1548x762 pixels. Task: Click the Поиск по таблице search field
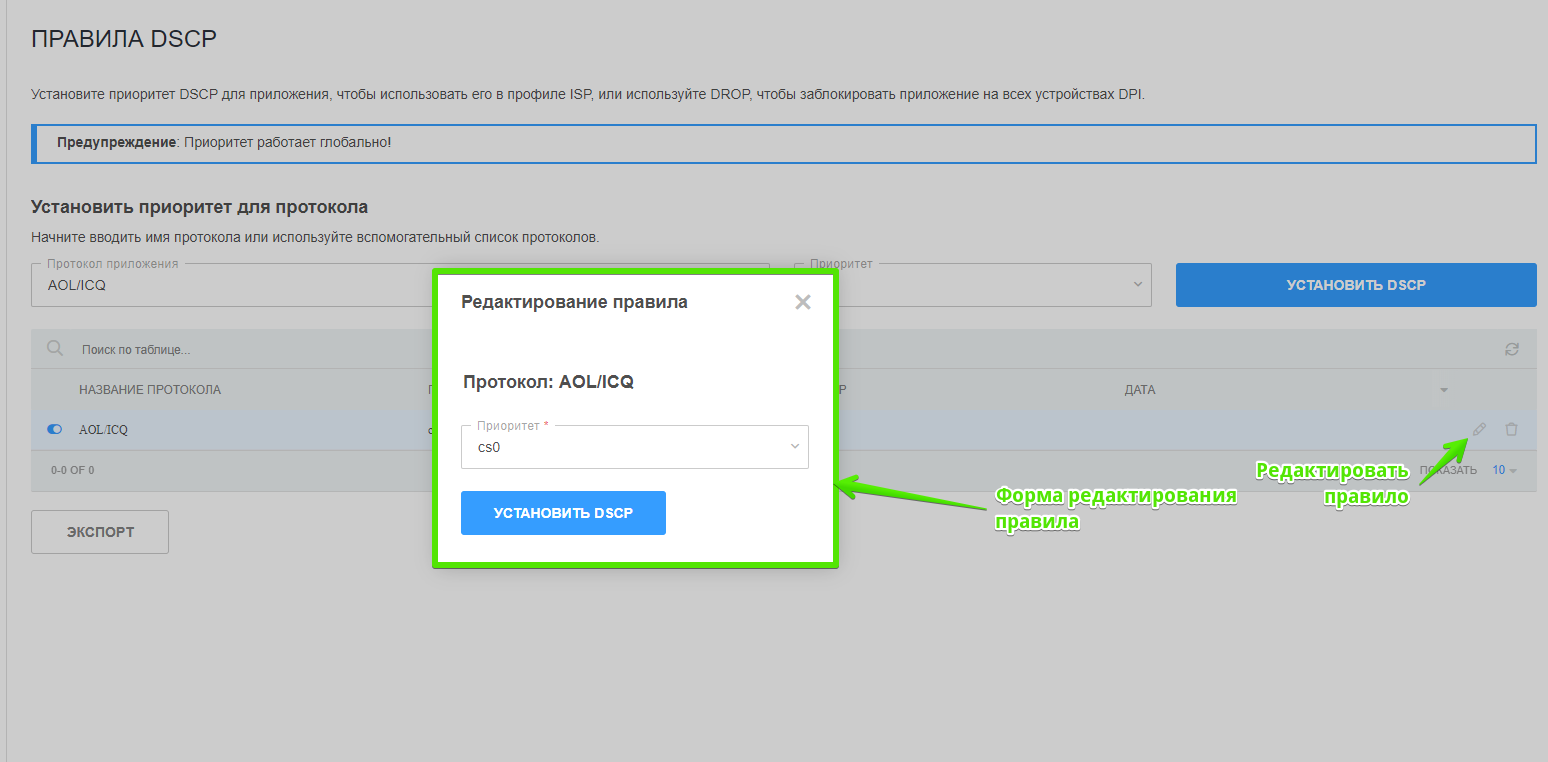pos(240,350)
